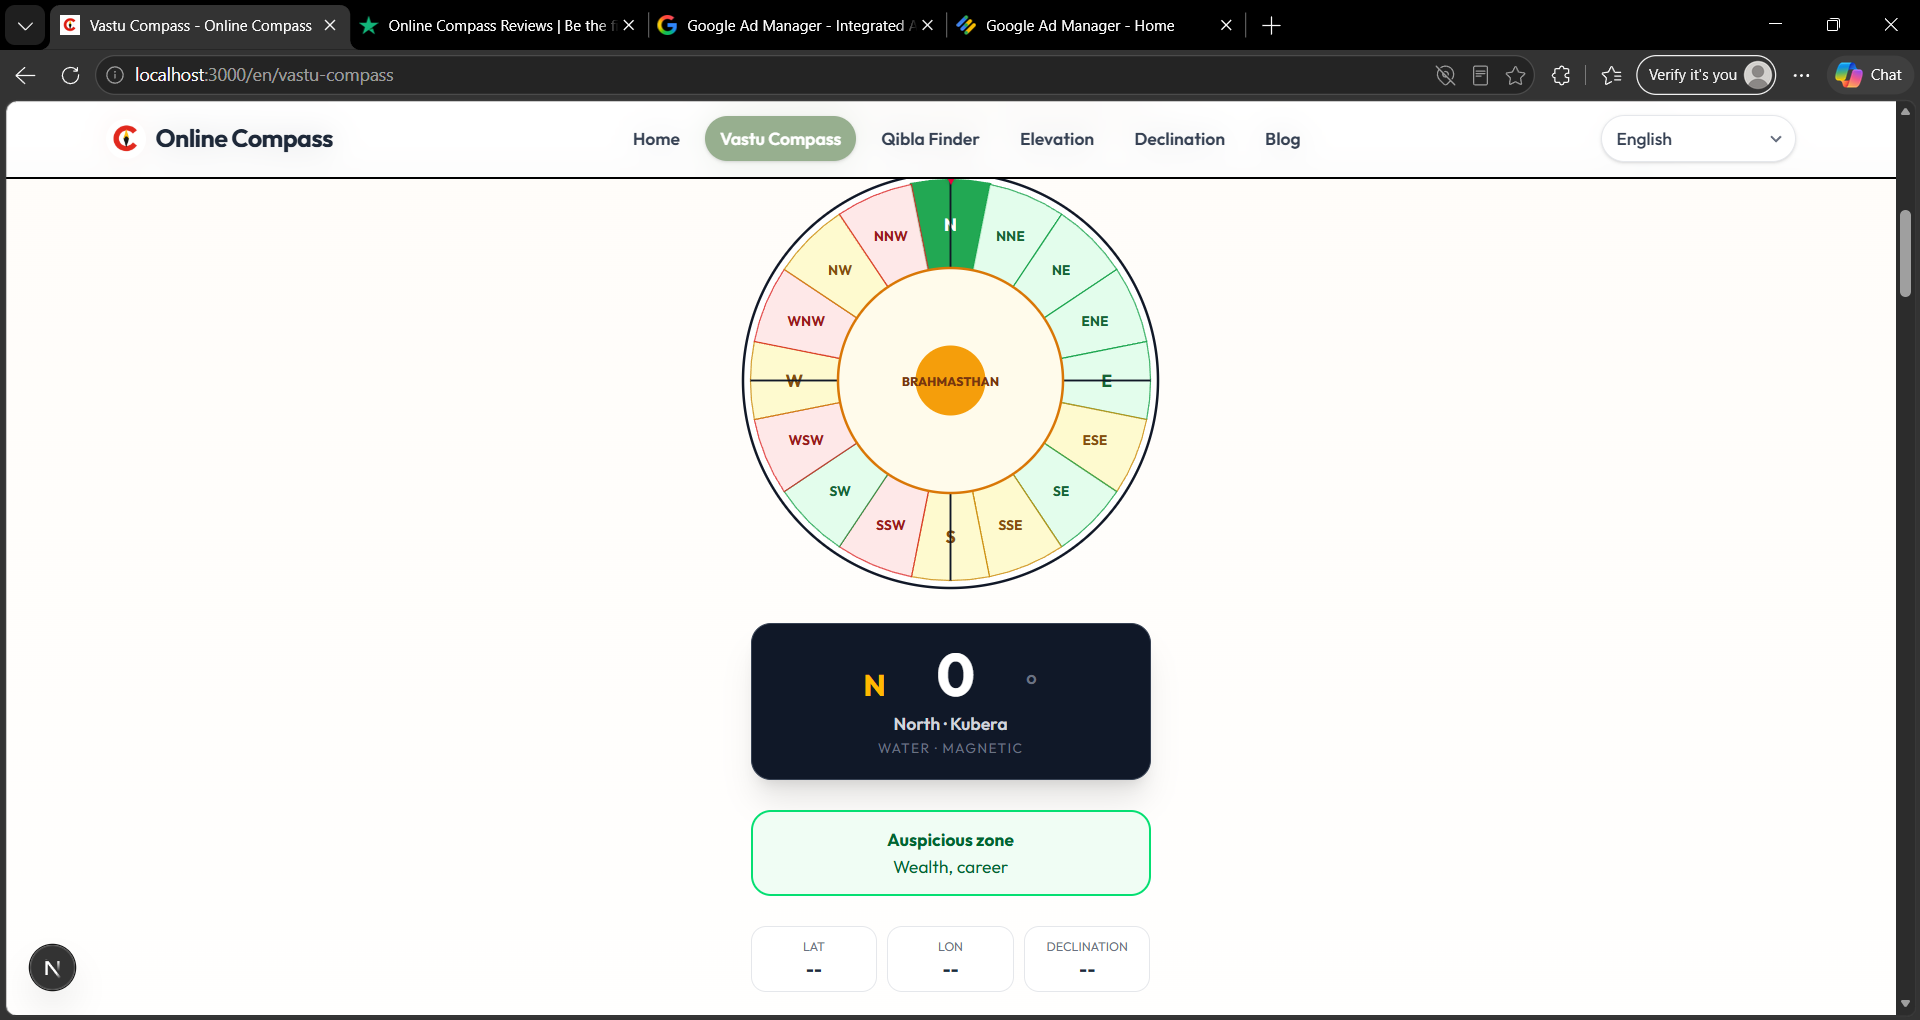
Task: Click the DECLINATION value box
Action: coord(1087,959)
